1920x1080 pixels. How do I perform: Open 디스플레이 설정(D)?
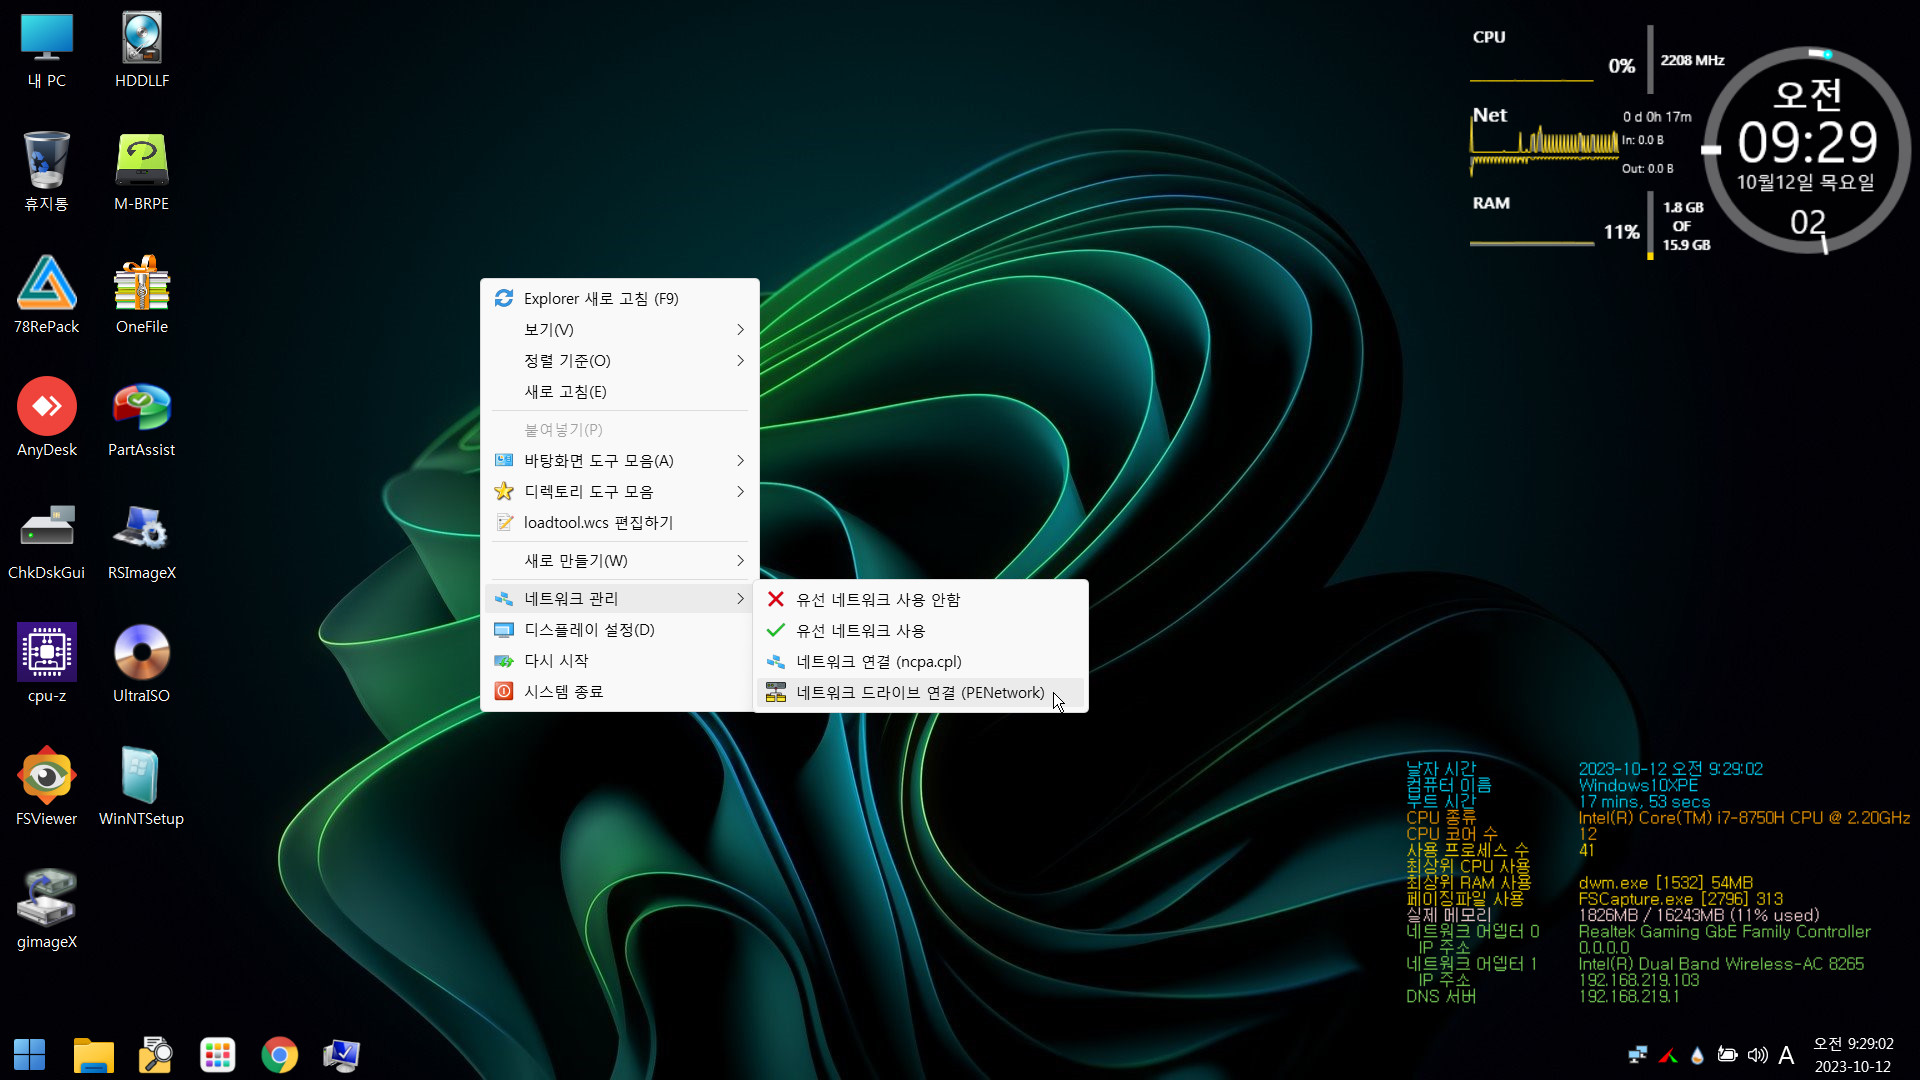(620, 630)
